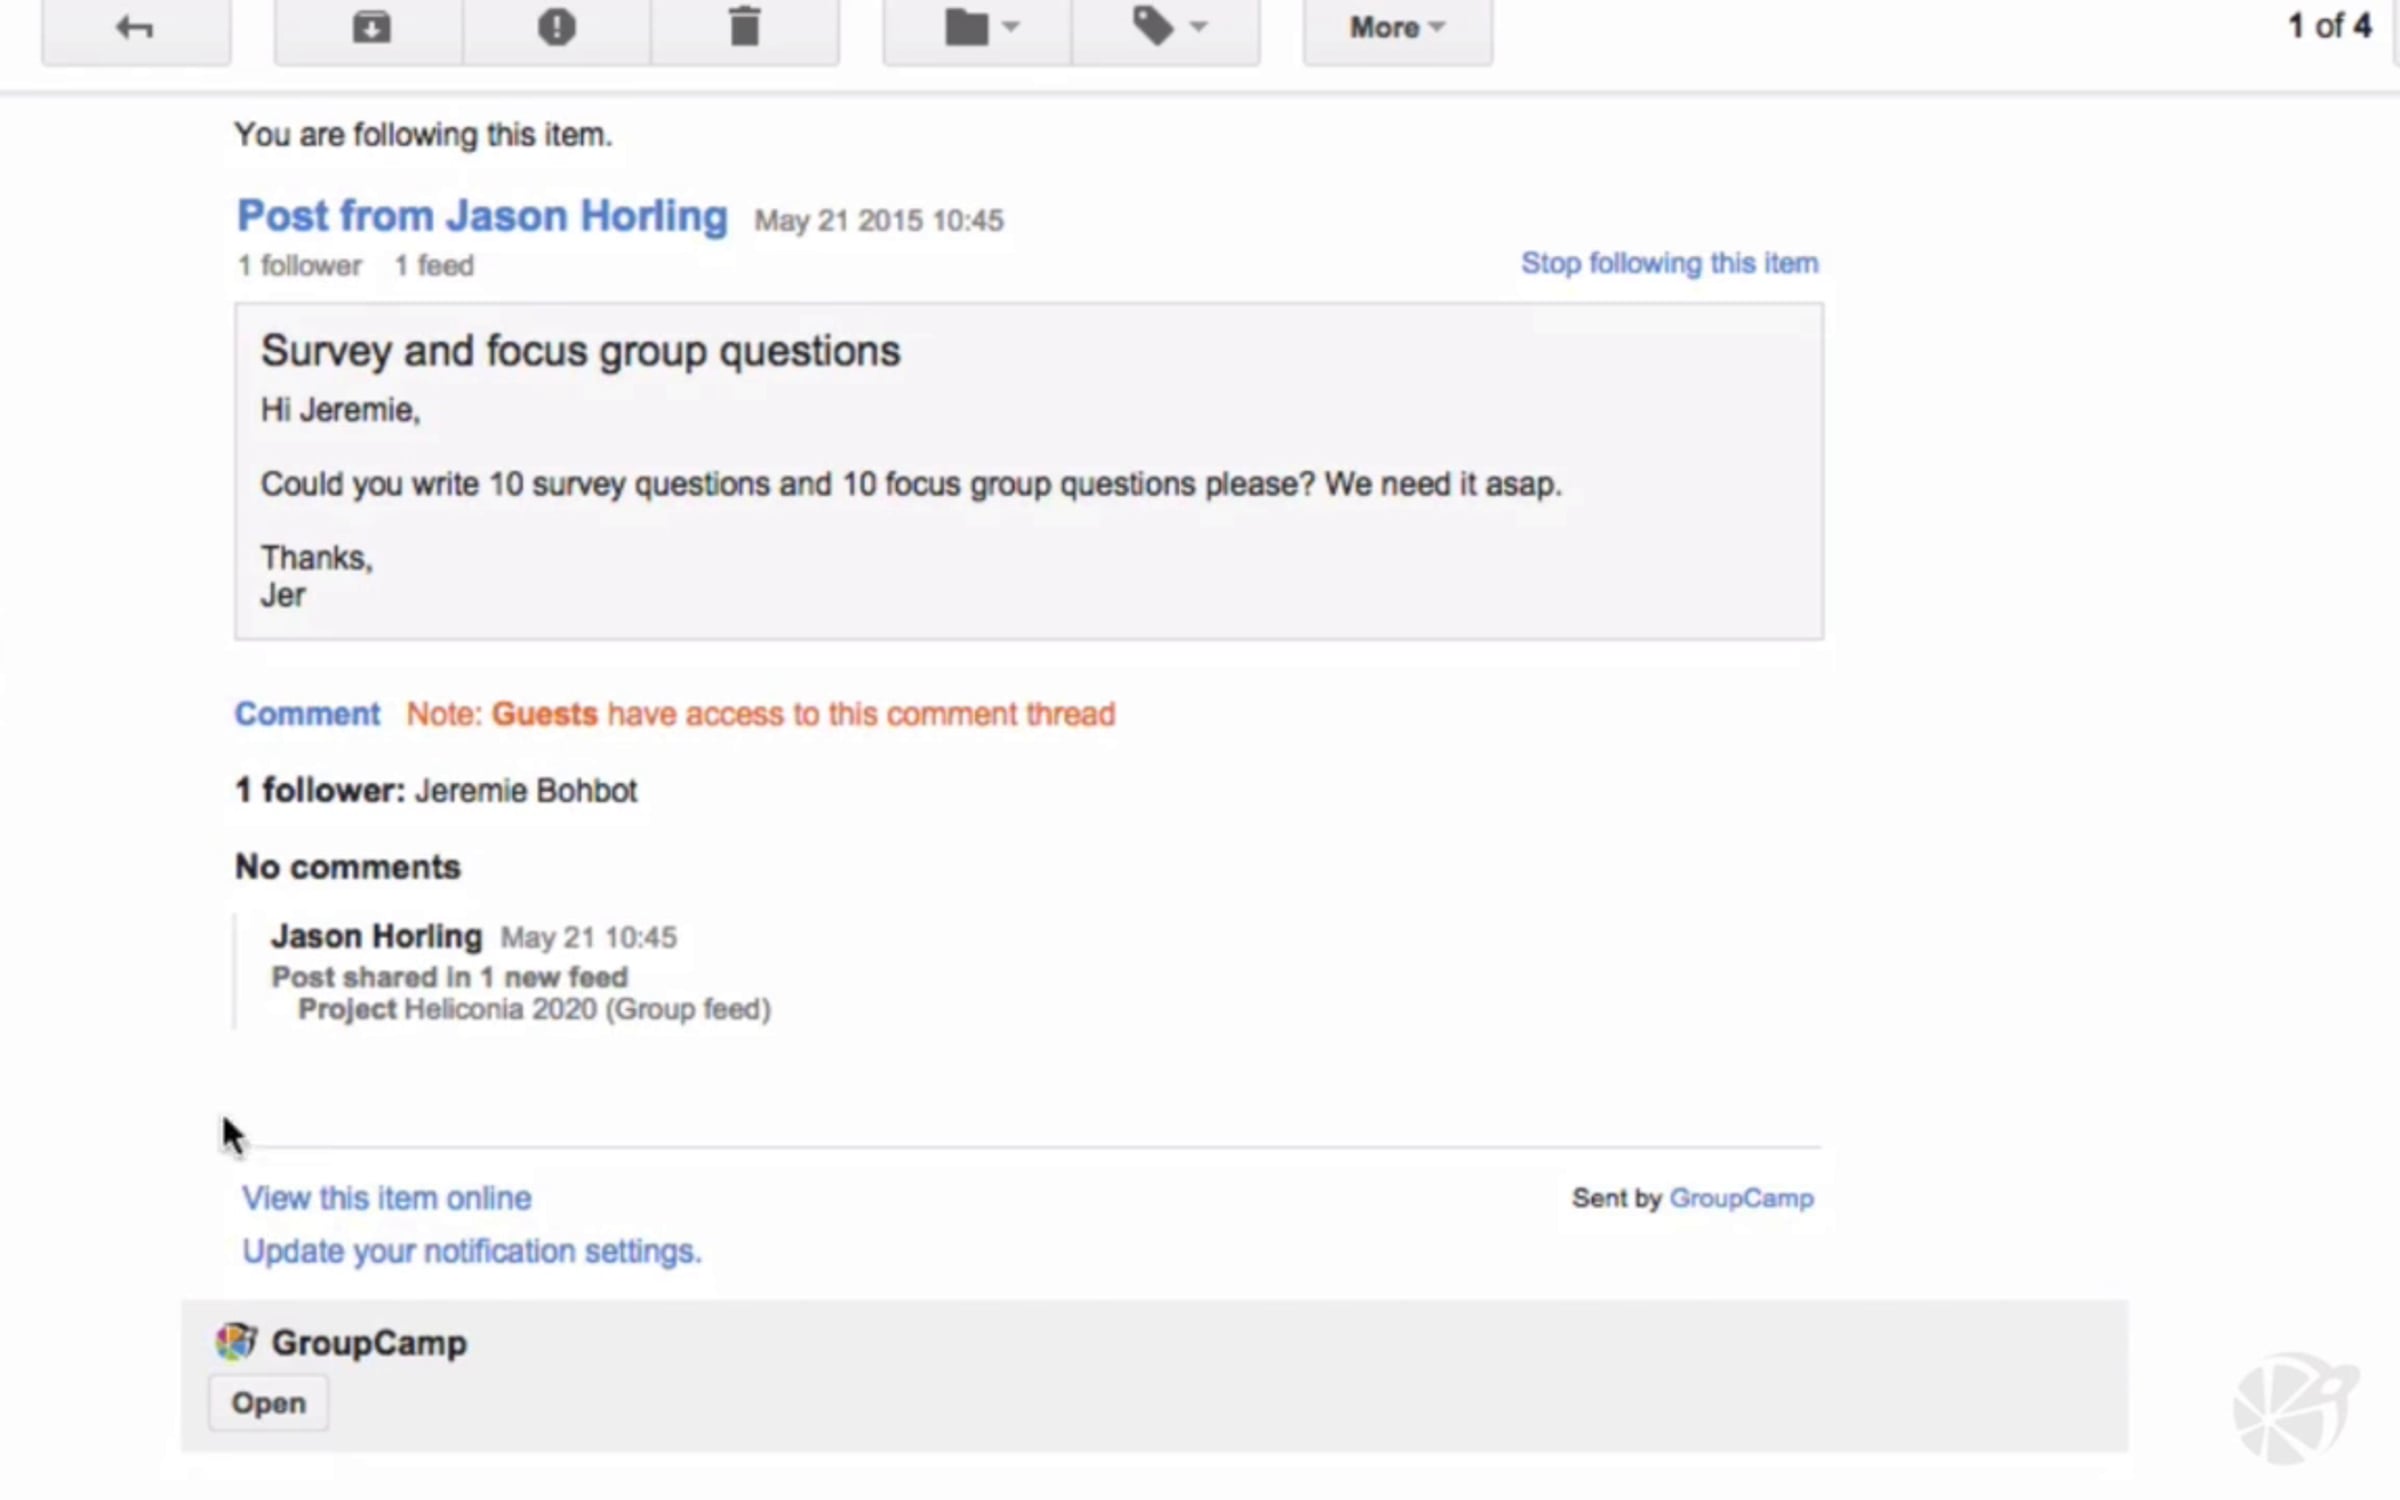Viewport: 2400px width, 1500px height.
Task: Open the Sent by GroupCamp link
Action: pos(1741,1198)
